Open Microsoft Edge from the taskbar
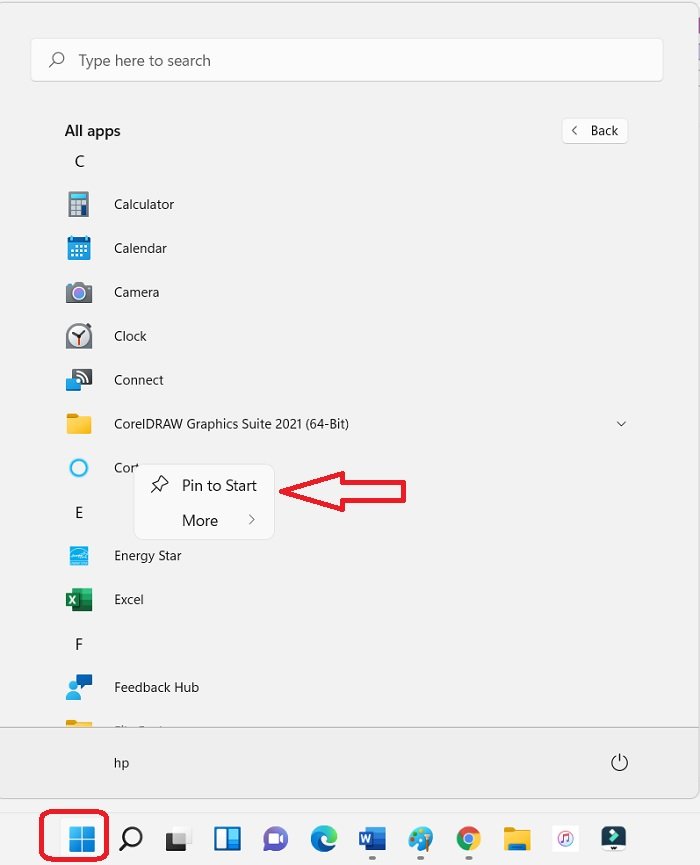Viewport: 700px width, 865px height. [x=324, y=839]
